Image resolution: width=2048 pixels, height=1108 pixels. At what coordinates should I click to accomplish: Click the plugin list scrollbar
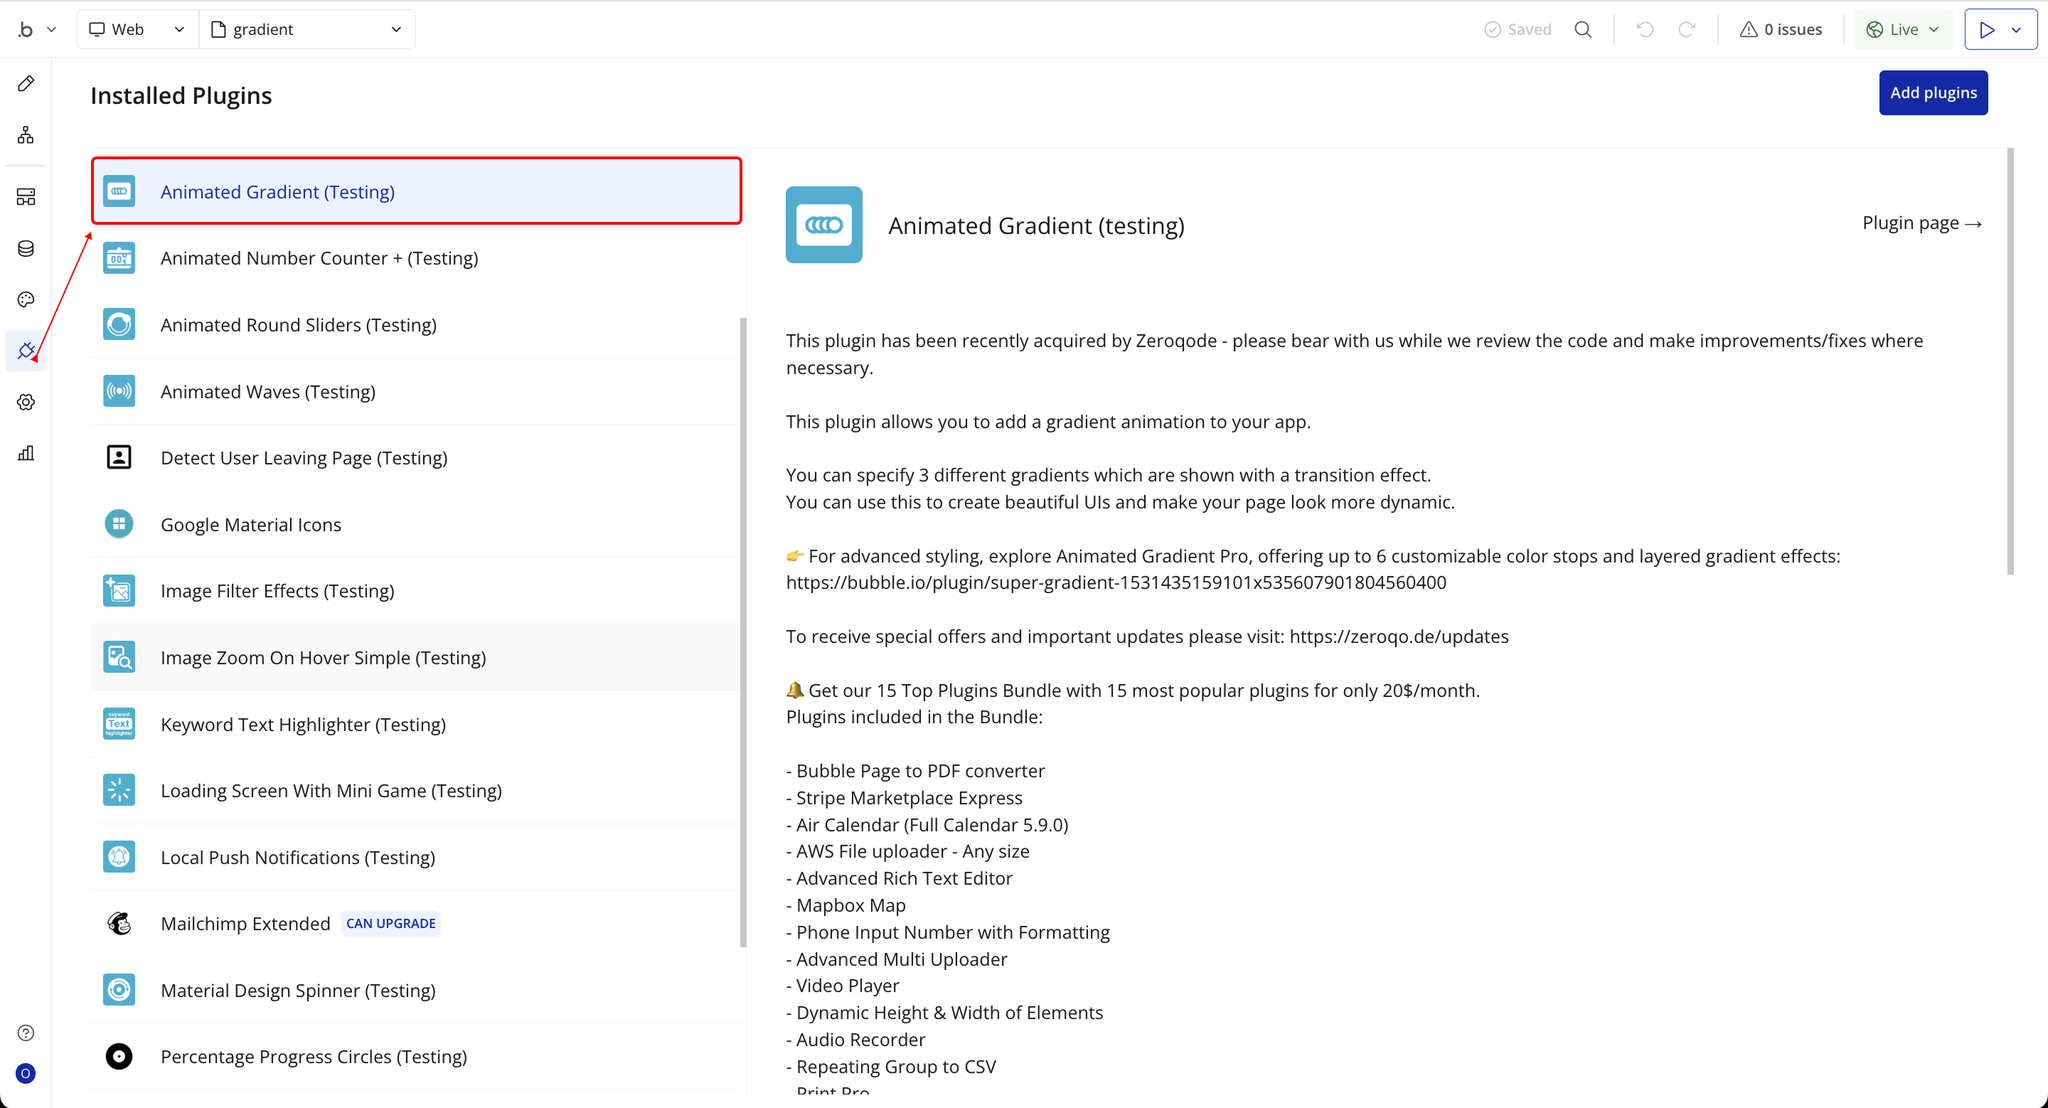(743, 630)
